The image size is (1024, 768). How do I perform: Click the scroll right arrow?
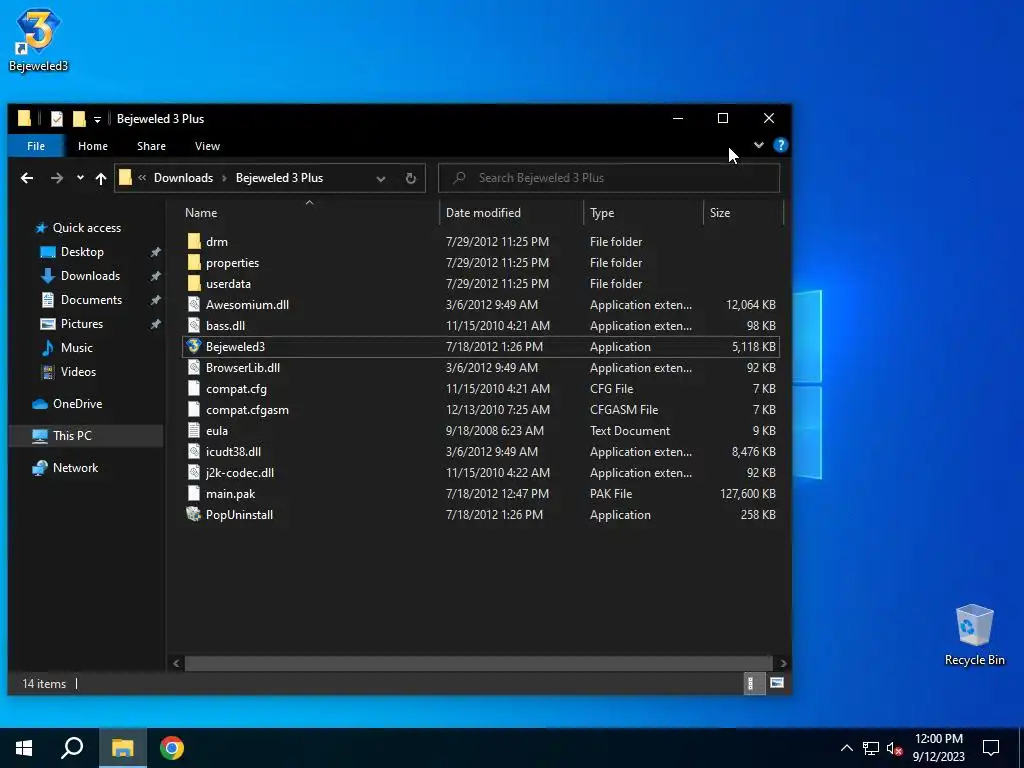(782, 663)
